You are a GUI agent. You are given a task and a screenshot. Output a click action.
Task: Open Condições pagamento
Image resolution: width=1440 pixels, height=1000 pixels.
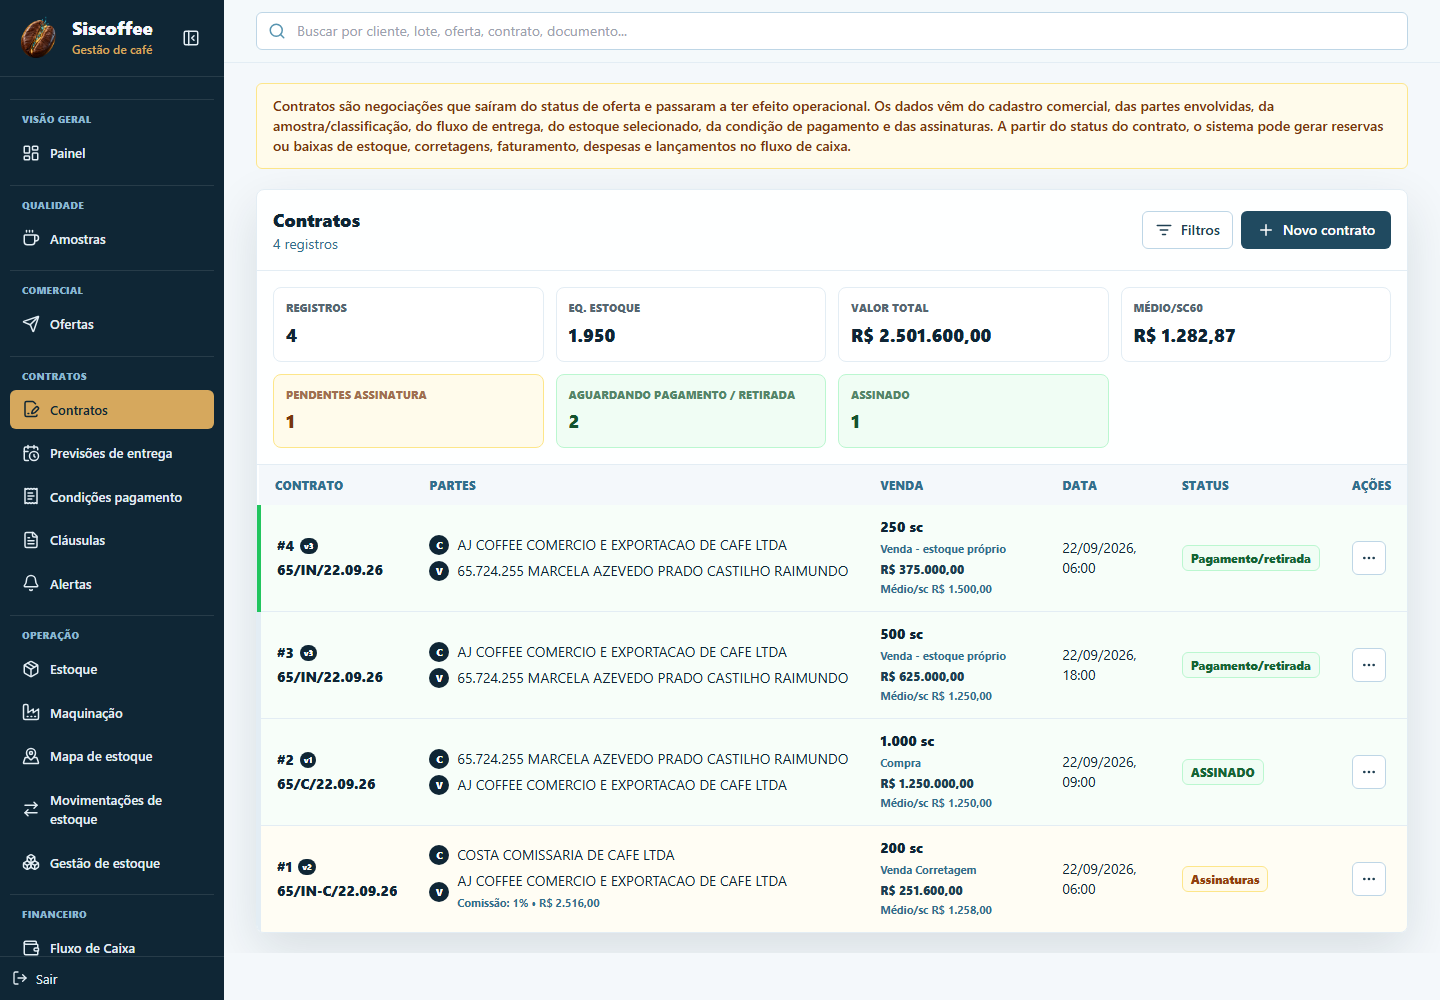click(x=112, y=497)
